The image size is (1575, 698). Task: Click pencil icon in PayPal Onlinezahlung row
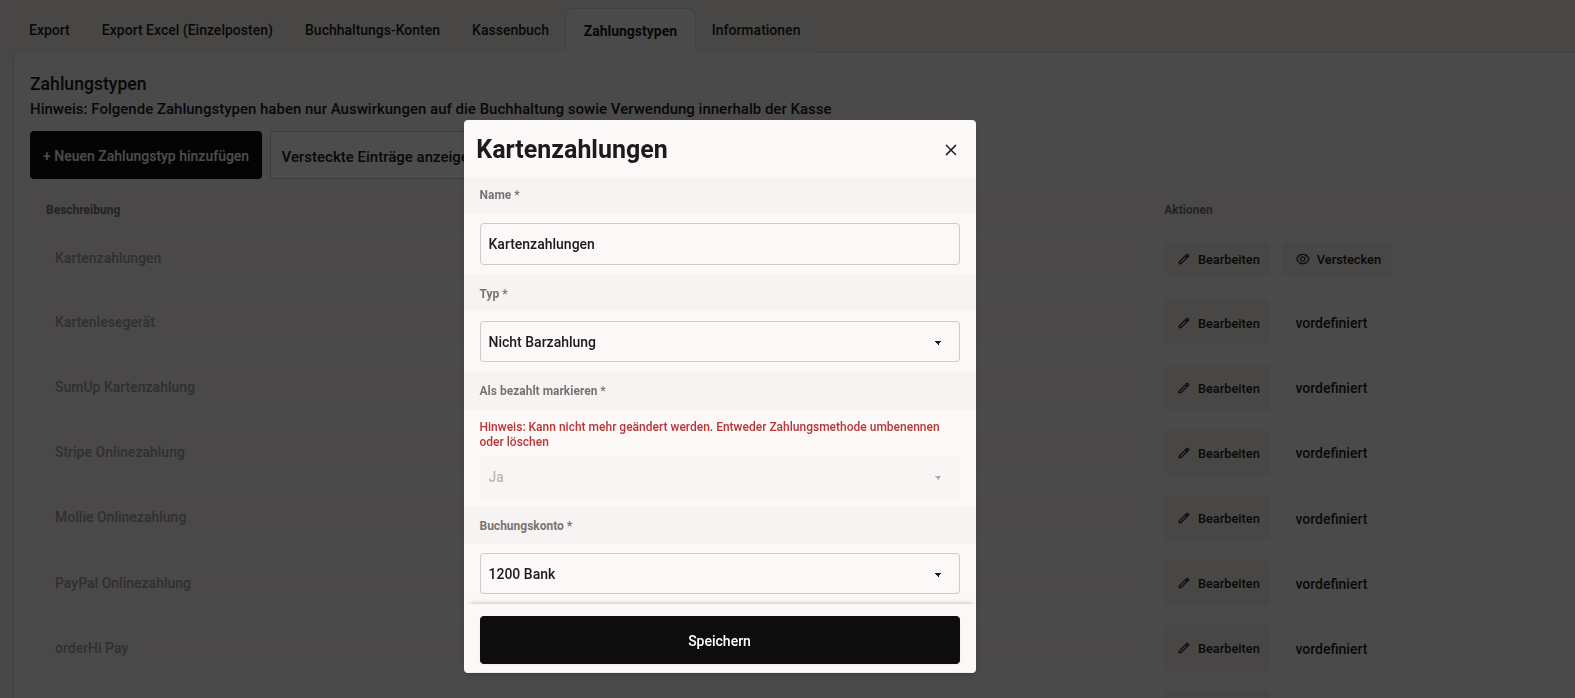(1184, 584)
